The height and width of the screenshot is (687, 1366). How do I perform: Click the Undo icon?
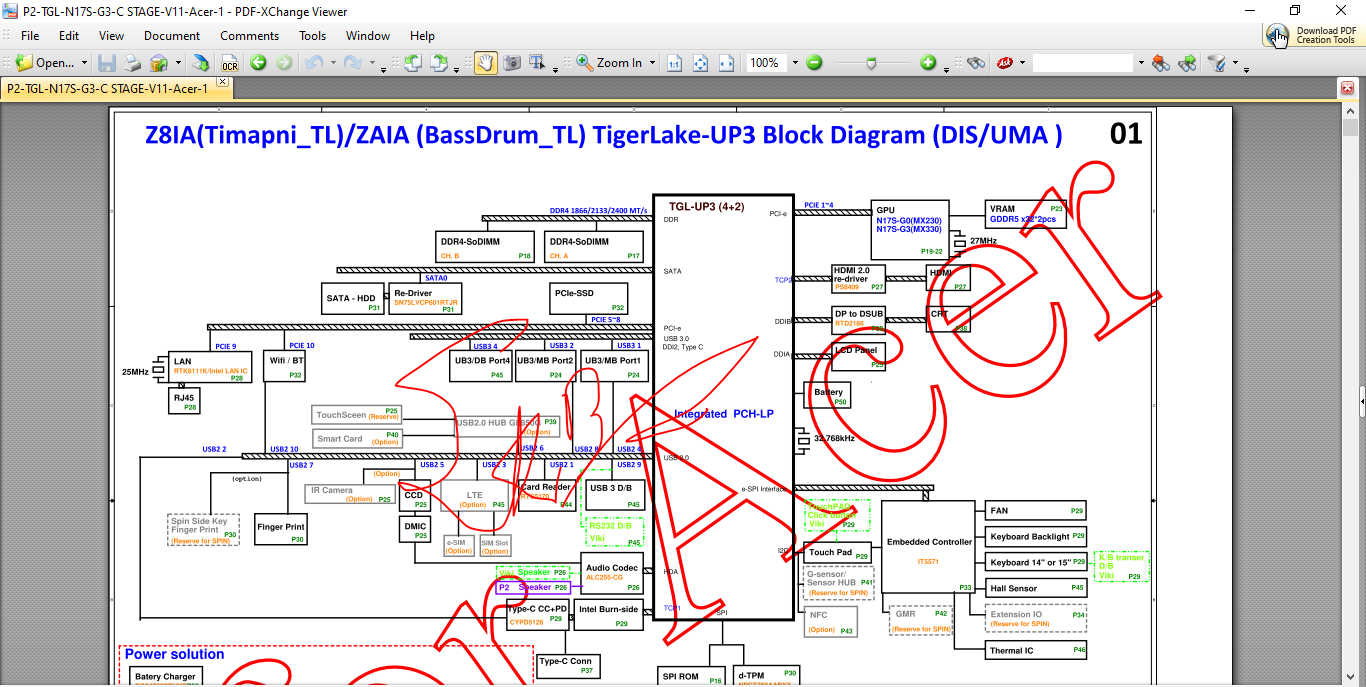click(313, 63)
